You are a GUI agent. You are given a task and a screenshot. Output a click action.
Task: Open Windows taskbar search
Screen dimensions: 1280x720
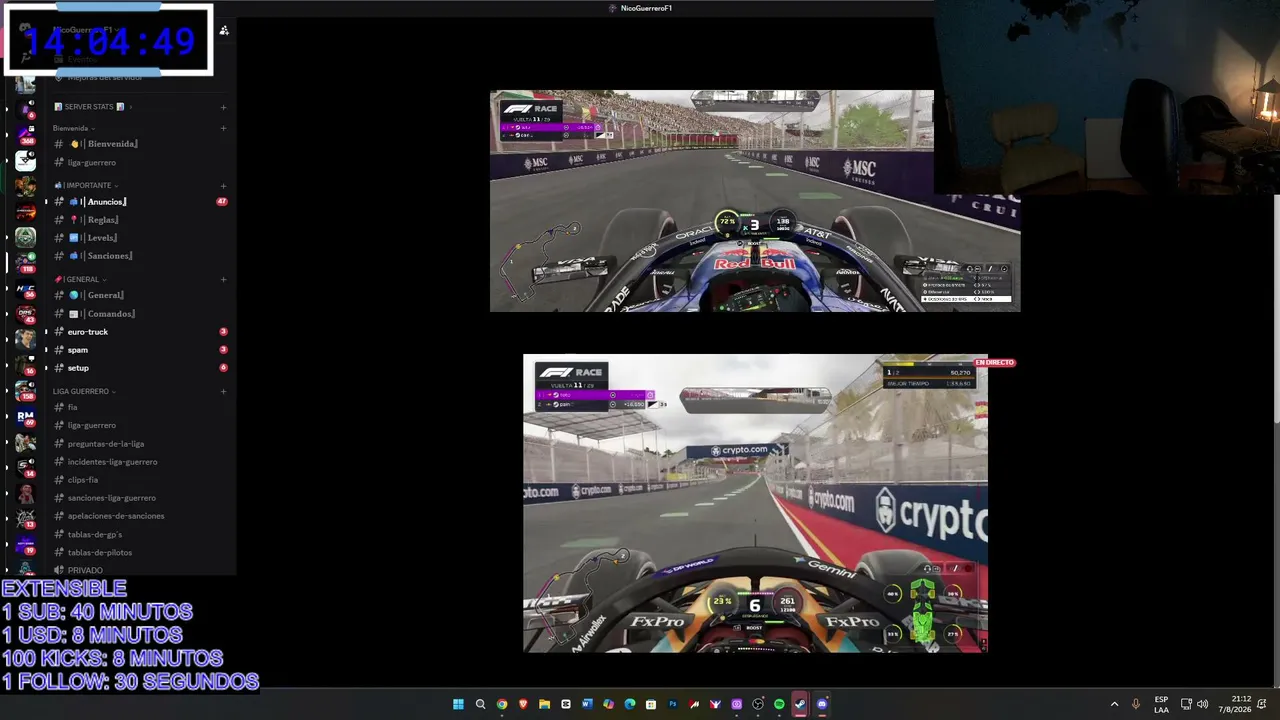click(x=480, y=704)
